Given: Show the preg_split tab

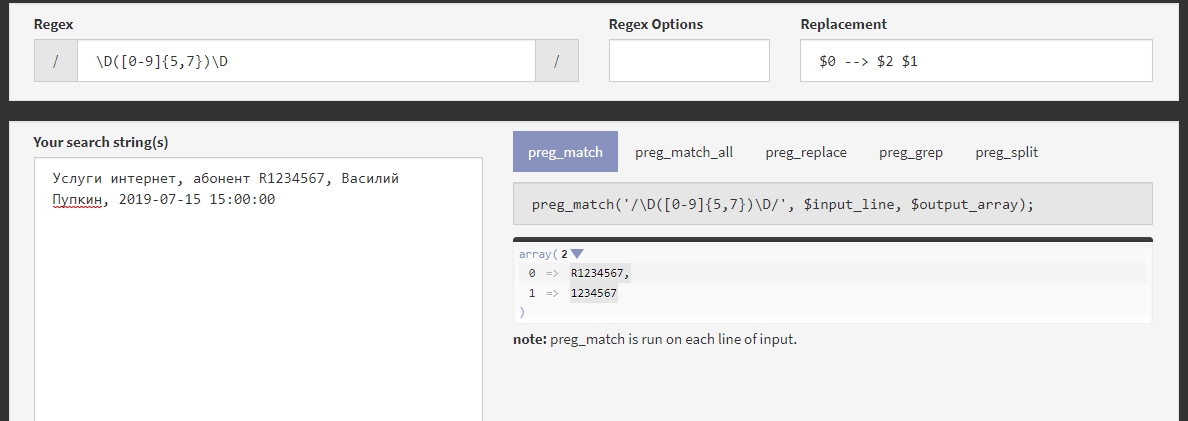Looking at the screenshot, I should [x=1006, y=152].
